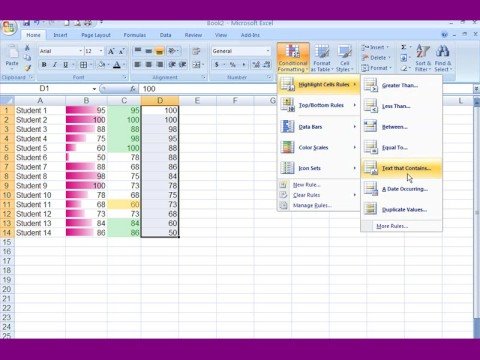The height and width of the screenshot is (360, 480).
Task: Click the Wrap Text icon
Action: tap(196, 51)
